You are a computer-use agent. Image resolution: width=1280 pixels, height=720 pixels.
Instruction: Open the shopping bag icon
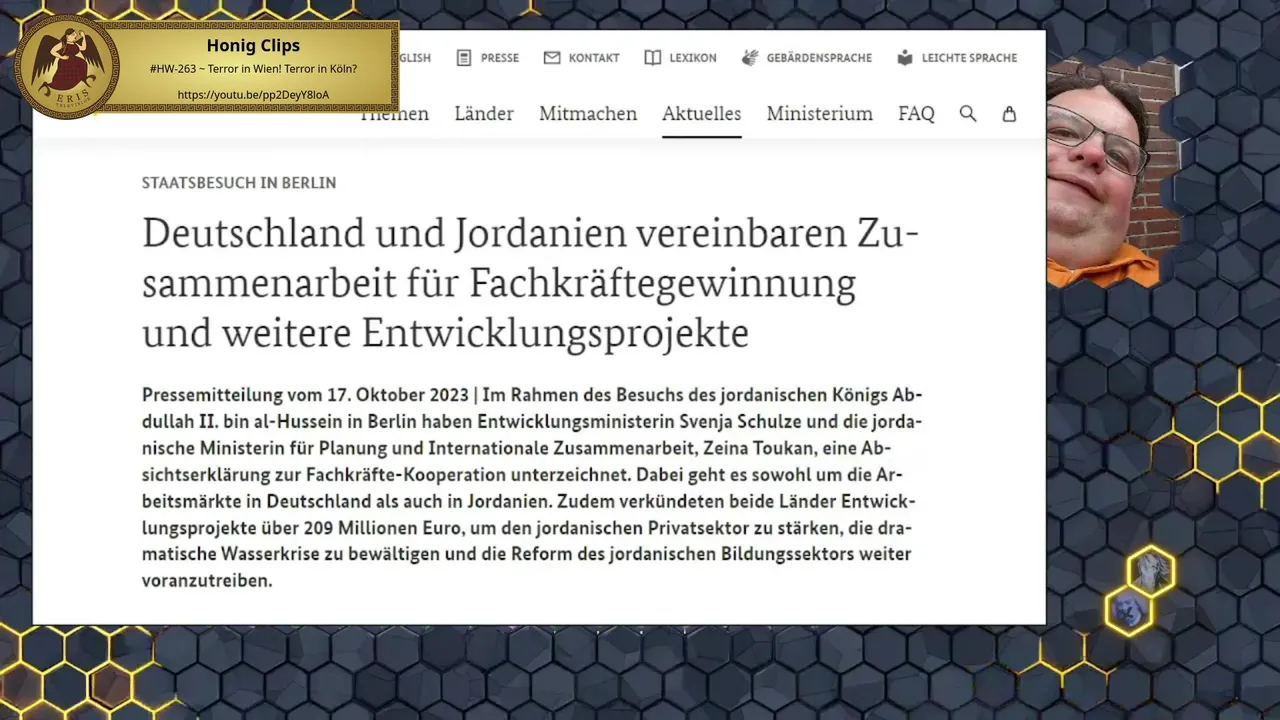[x=1009, y=114]
